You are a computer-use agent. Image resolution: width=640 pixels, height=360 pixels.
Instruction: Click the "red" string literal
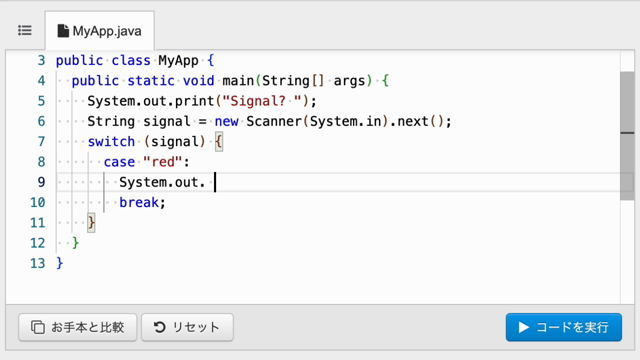(162, 162)
